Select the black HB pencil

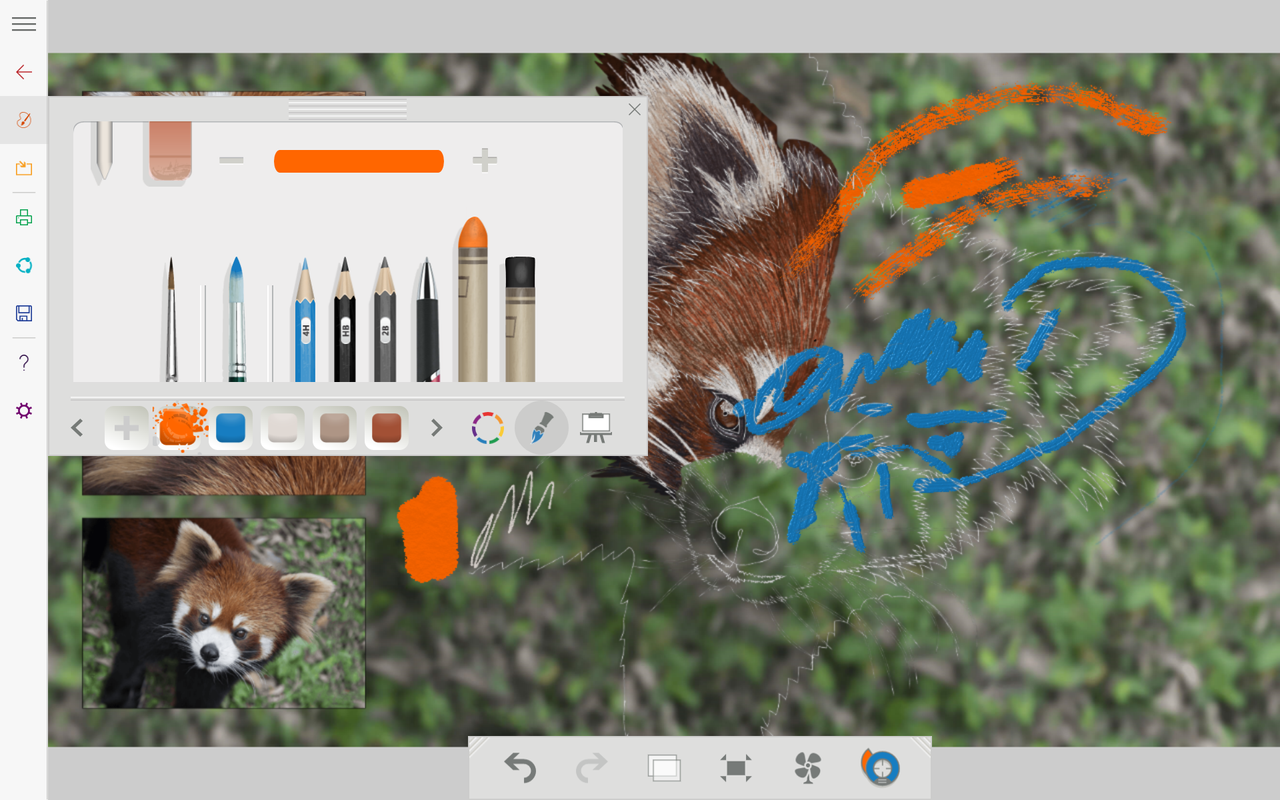(345, 320)
